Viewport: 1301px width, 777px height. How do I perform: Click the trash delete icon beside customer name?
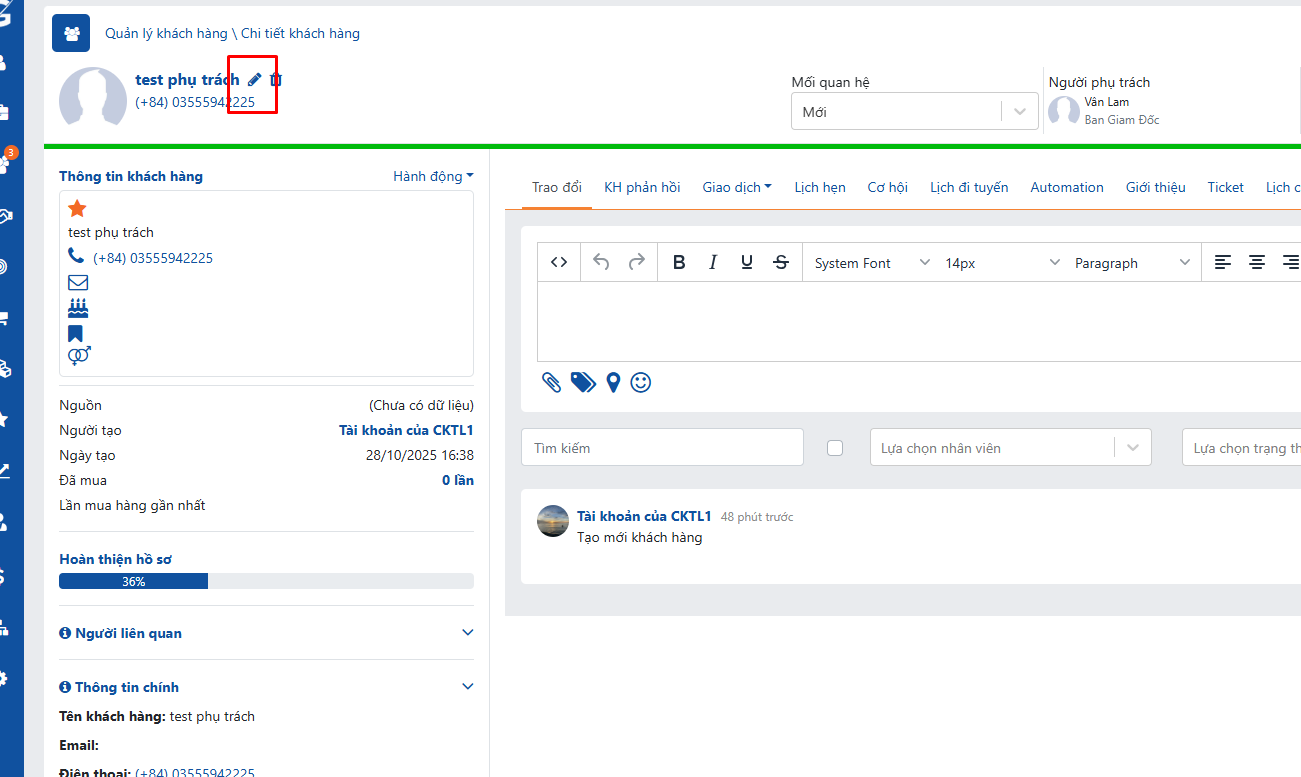click(276, 80)
